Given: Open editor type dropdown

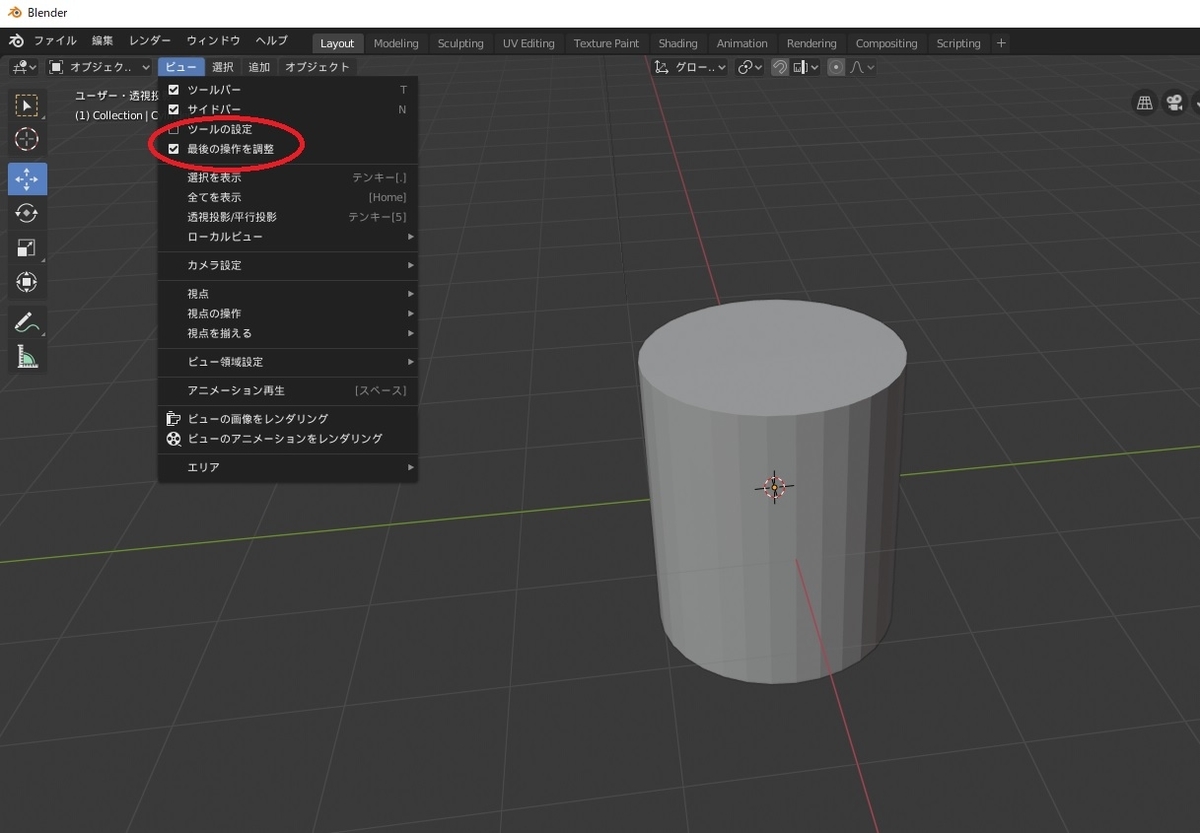Looking at the screenshot, I should point(24,67).
